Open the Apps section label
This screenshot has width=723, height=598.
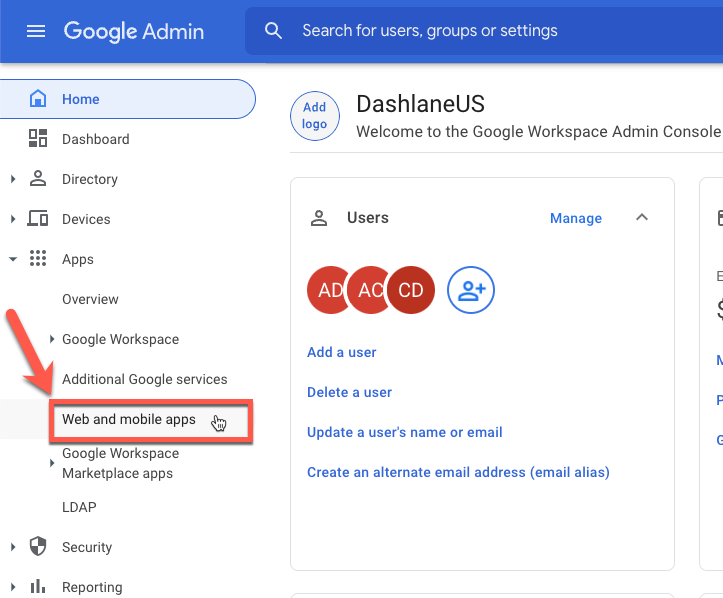(x=78, y=259)
